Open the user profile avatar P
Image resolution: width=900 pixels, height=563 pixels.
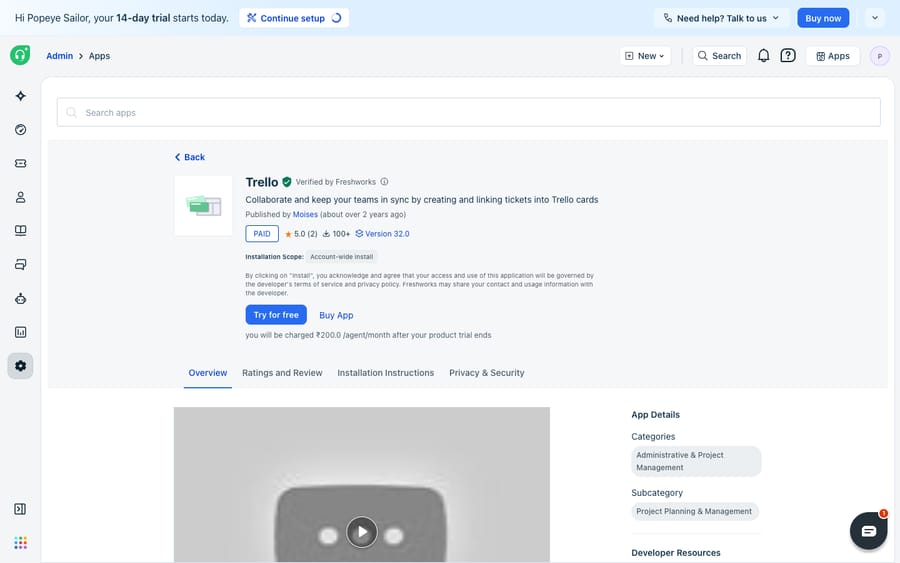pyautogui.click(x=879, y=56)
